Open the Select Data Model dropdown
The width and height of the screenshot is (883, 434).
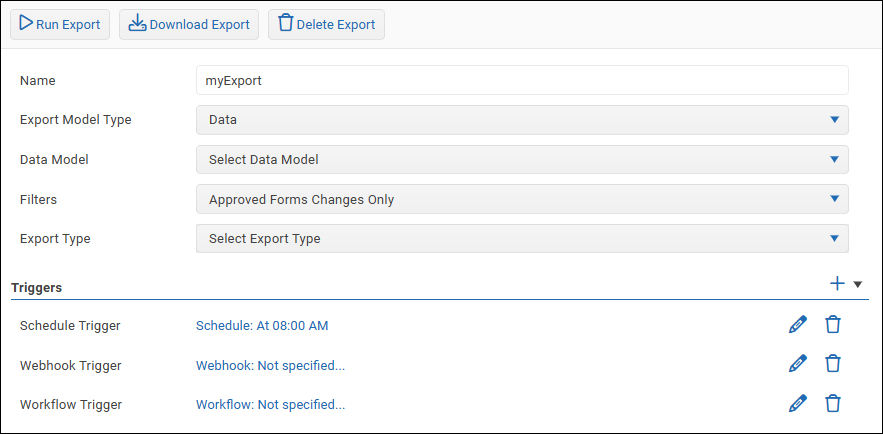pyautogui.click(x=522, y=159)
